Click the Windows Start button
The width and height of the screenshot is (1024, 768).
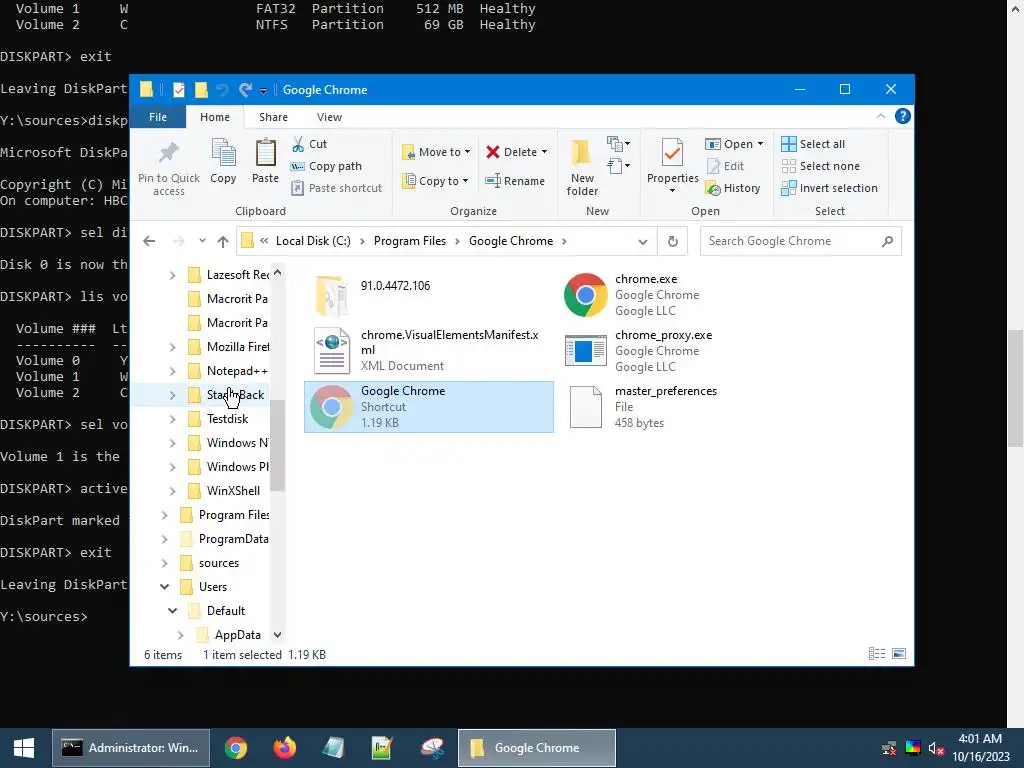[x=24, y=748]
